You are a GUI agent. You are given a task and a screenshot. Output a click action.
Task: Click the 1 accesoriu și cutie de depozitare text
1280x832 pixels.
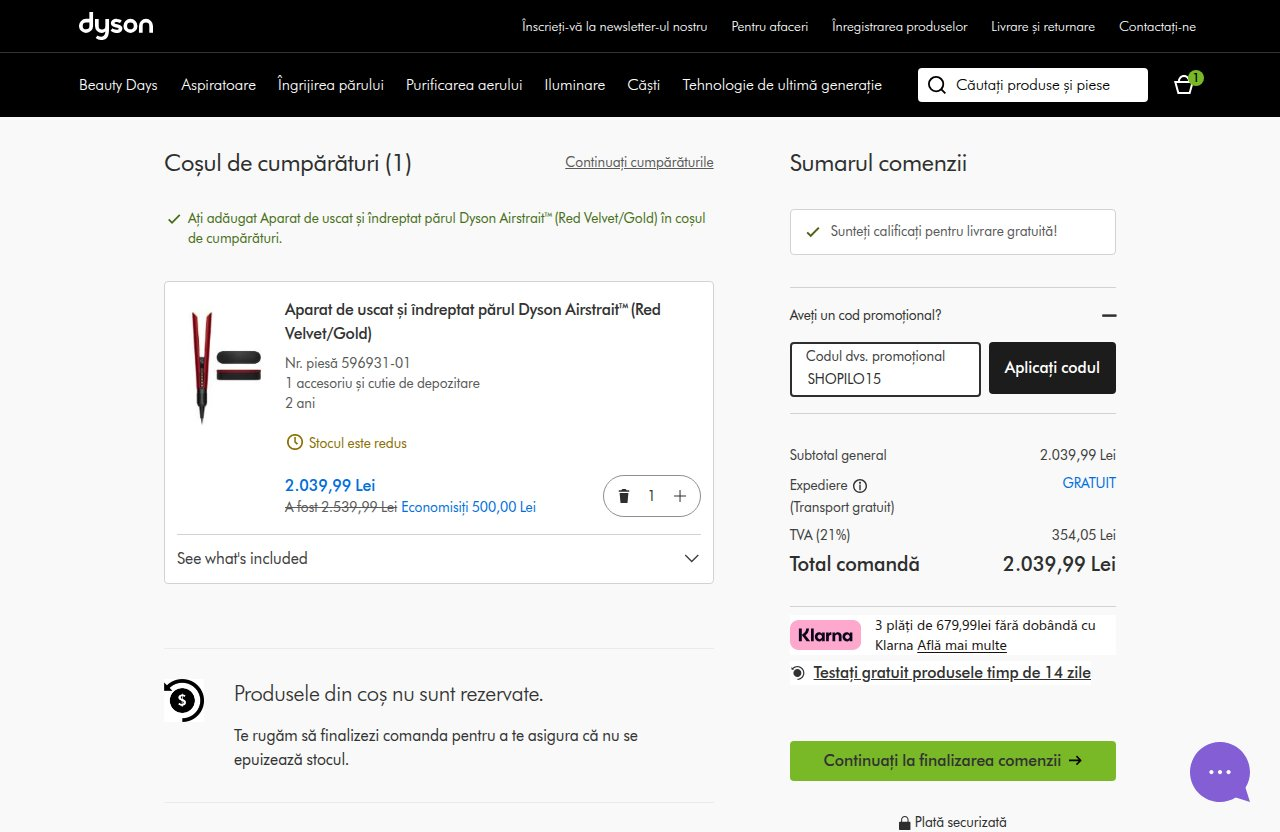click(382, 383)
